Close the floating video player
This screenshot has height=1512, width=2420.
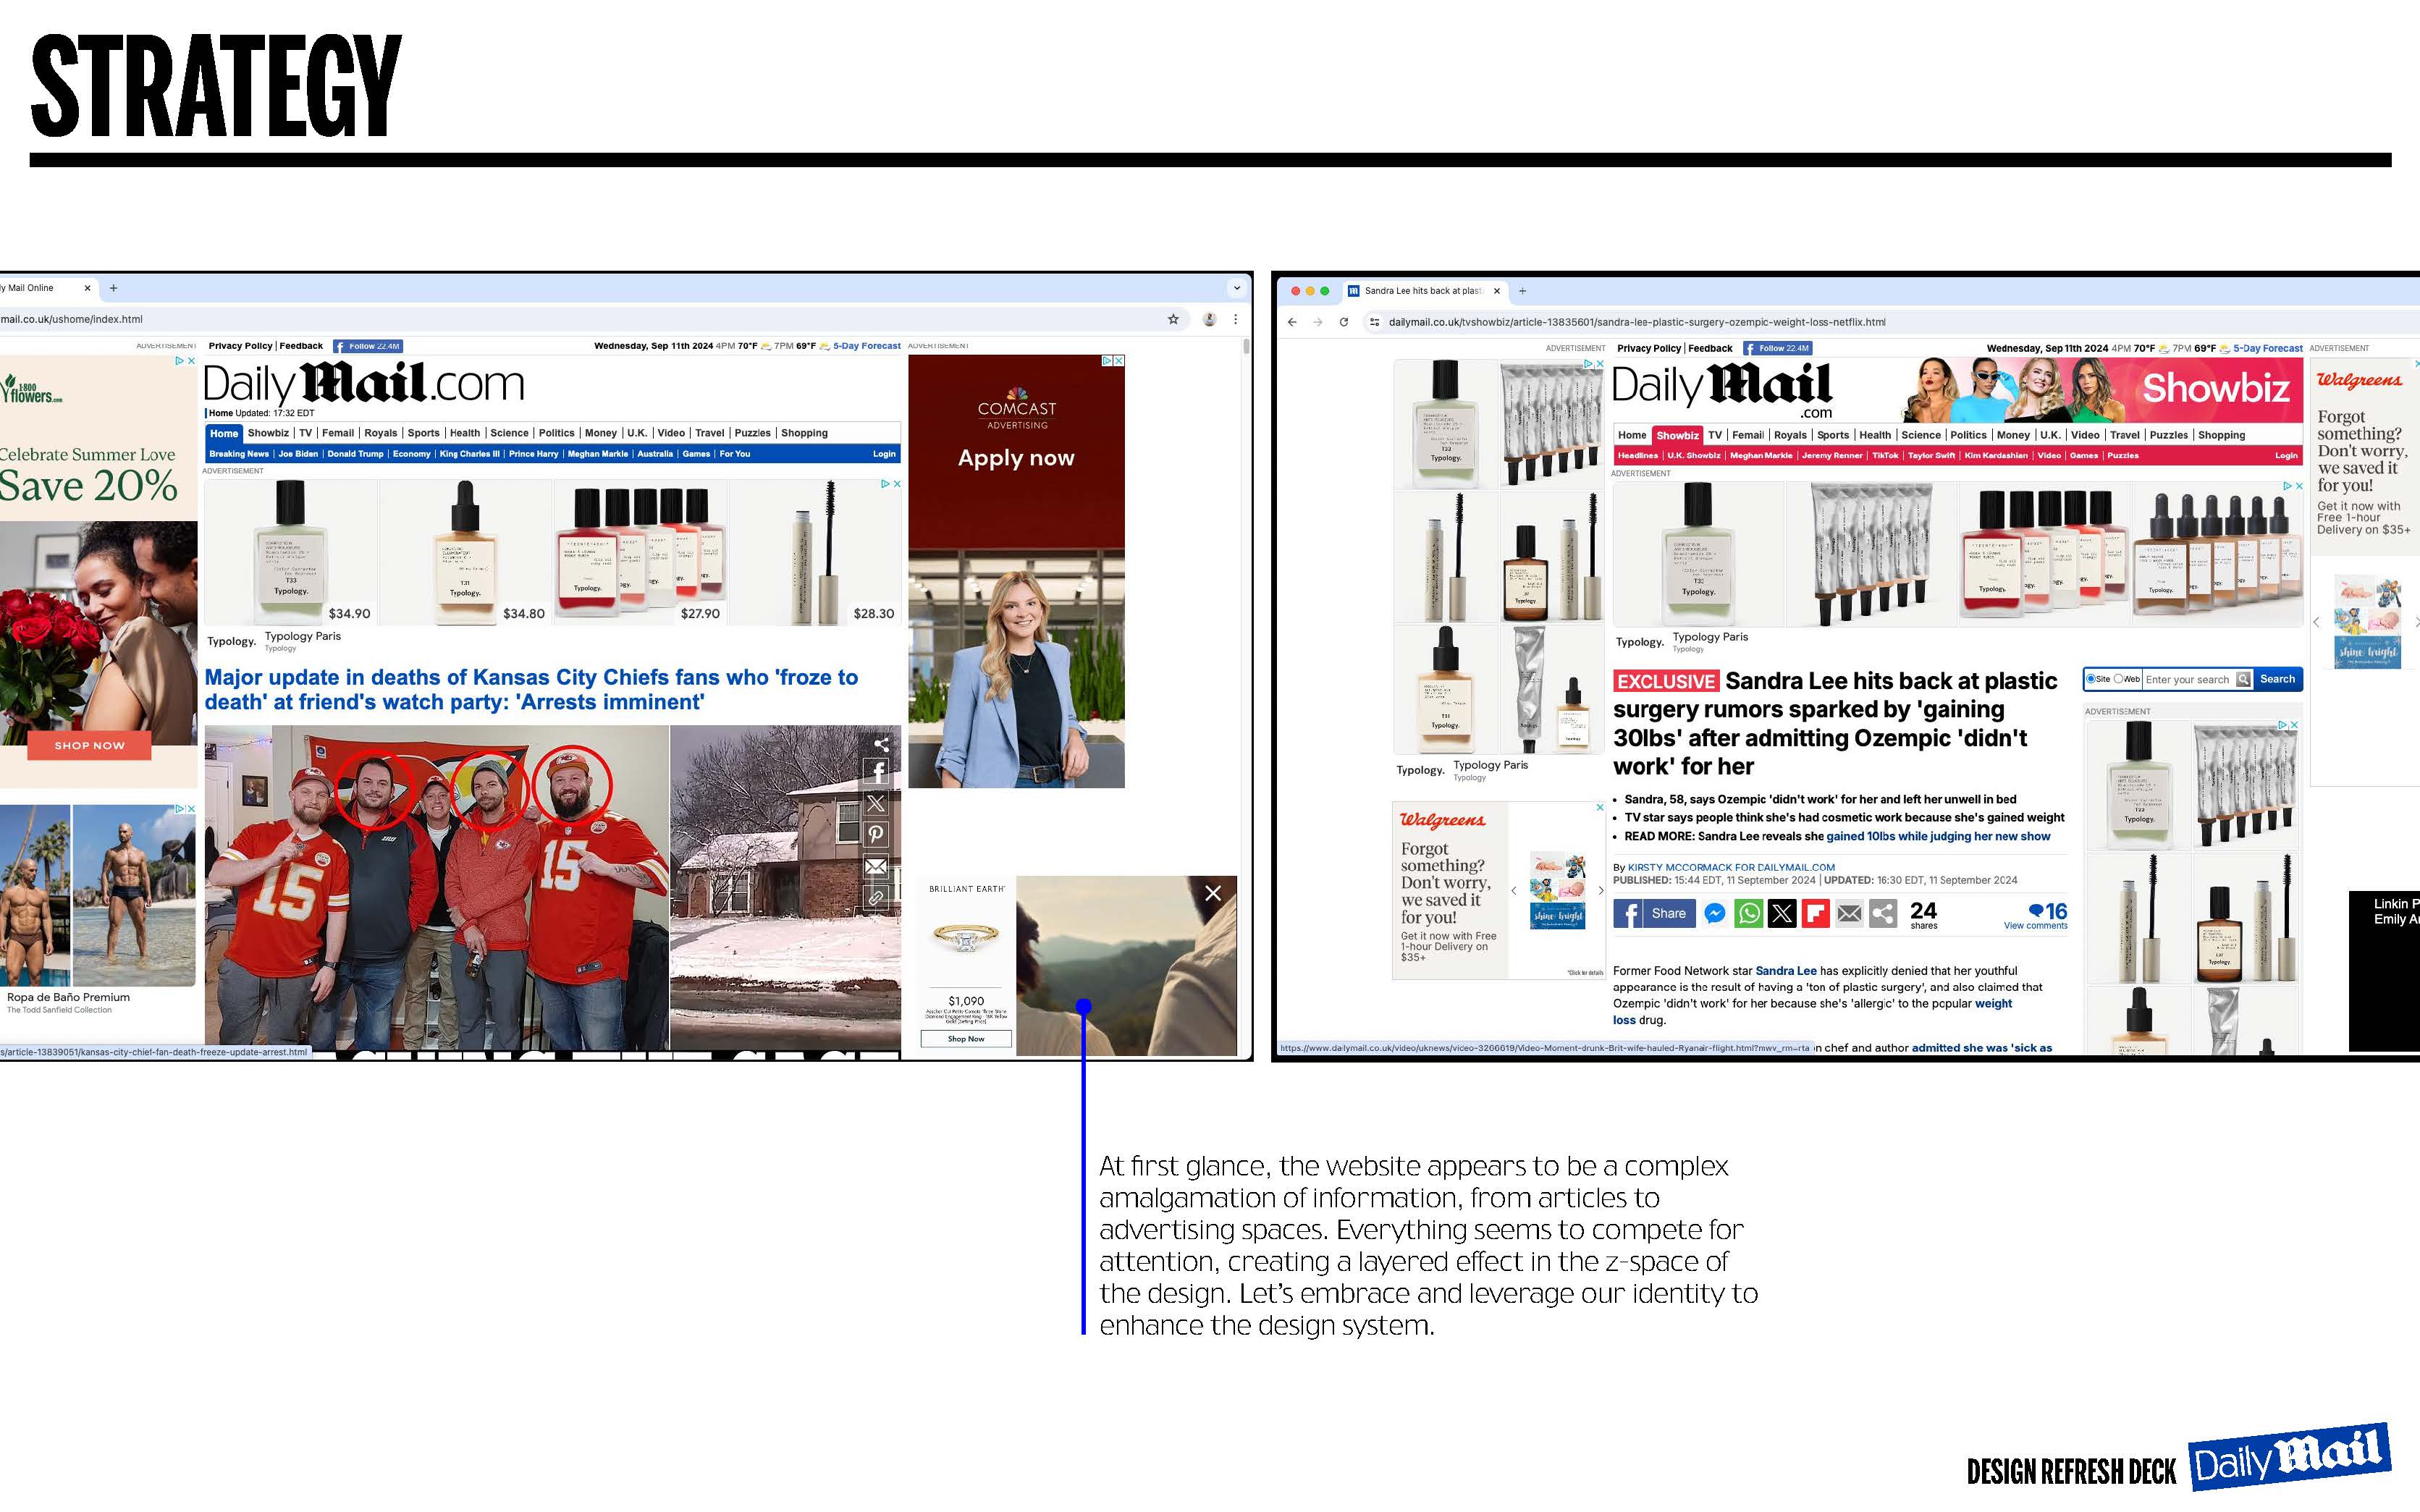point(1213,893)
